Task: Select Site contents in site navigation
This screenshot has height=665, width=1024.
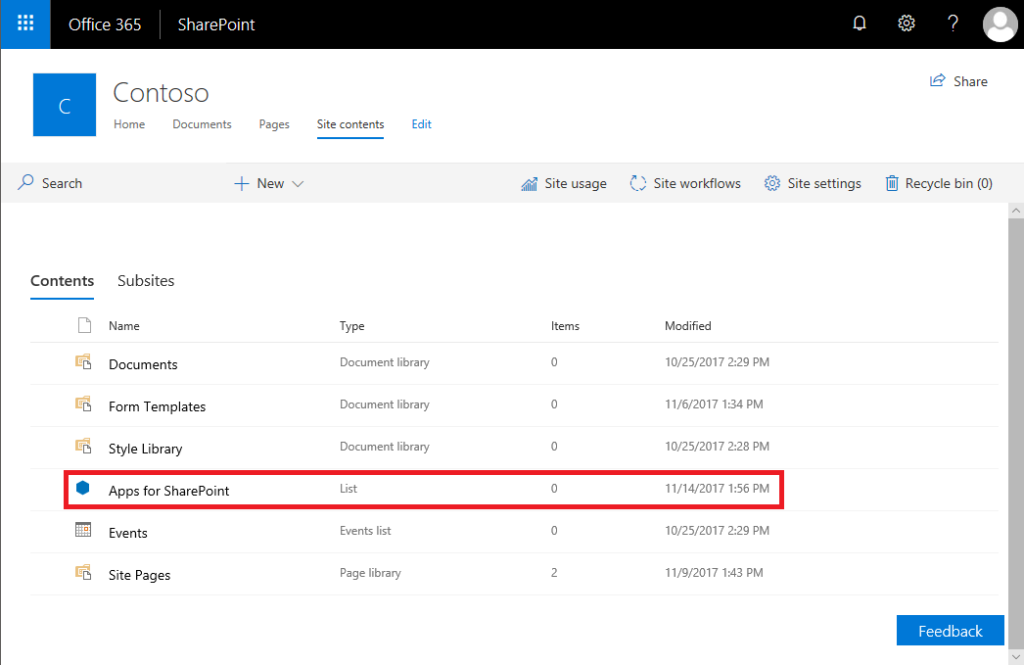Action: pos(350,124)
